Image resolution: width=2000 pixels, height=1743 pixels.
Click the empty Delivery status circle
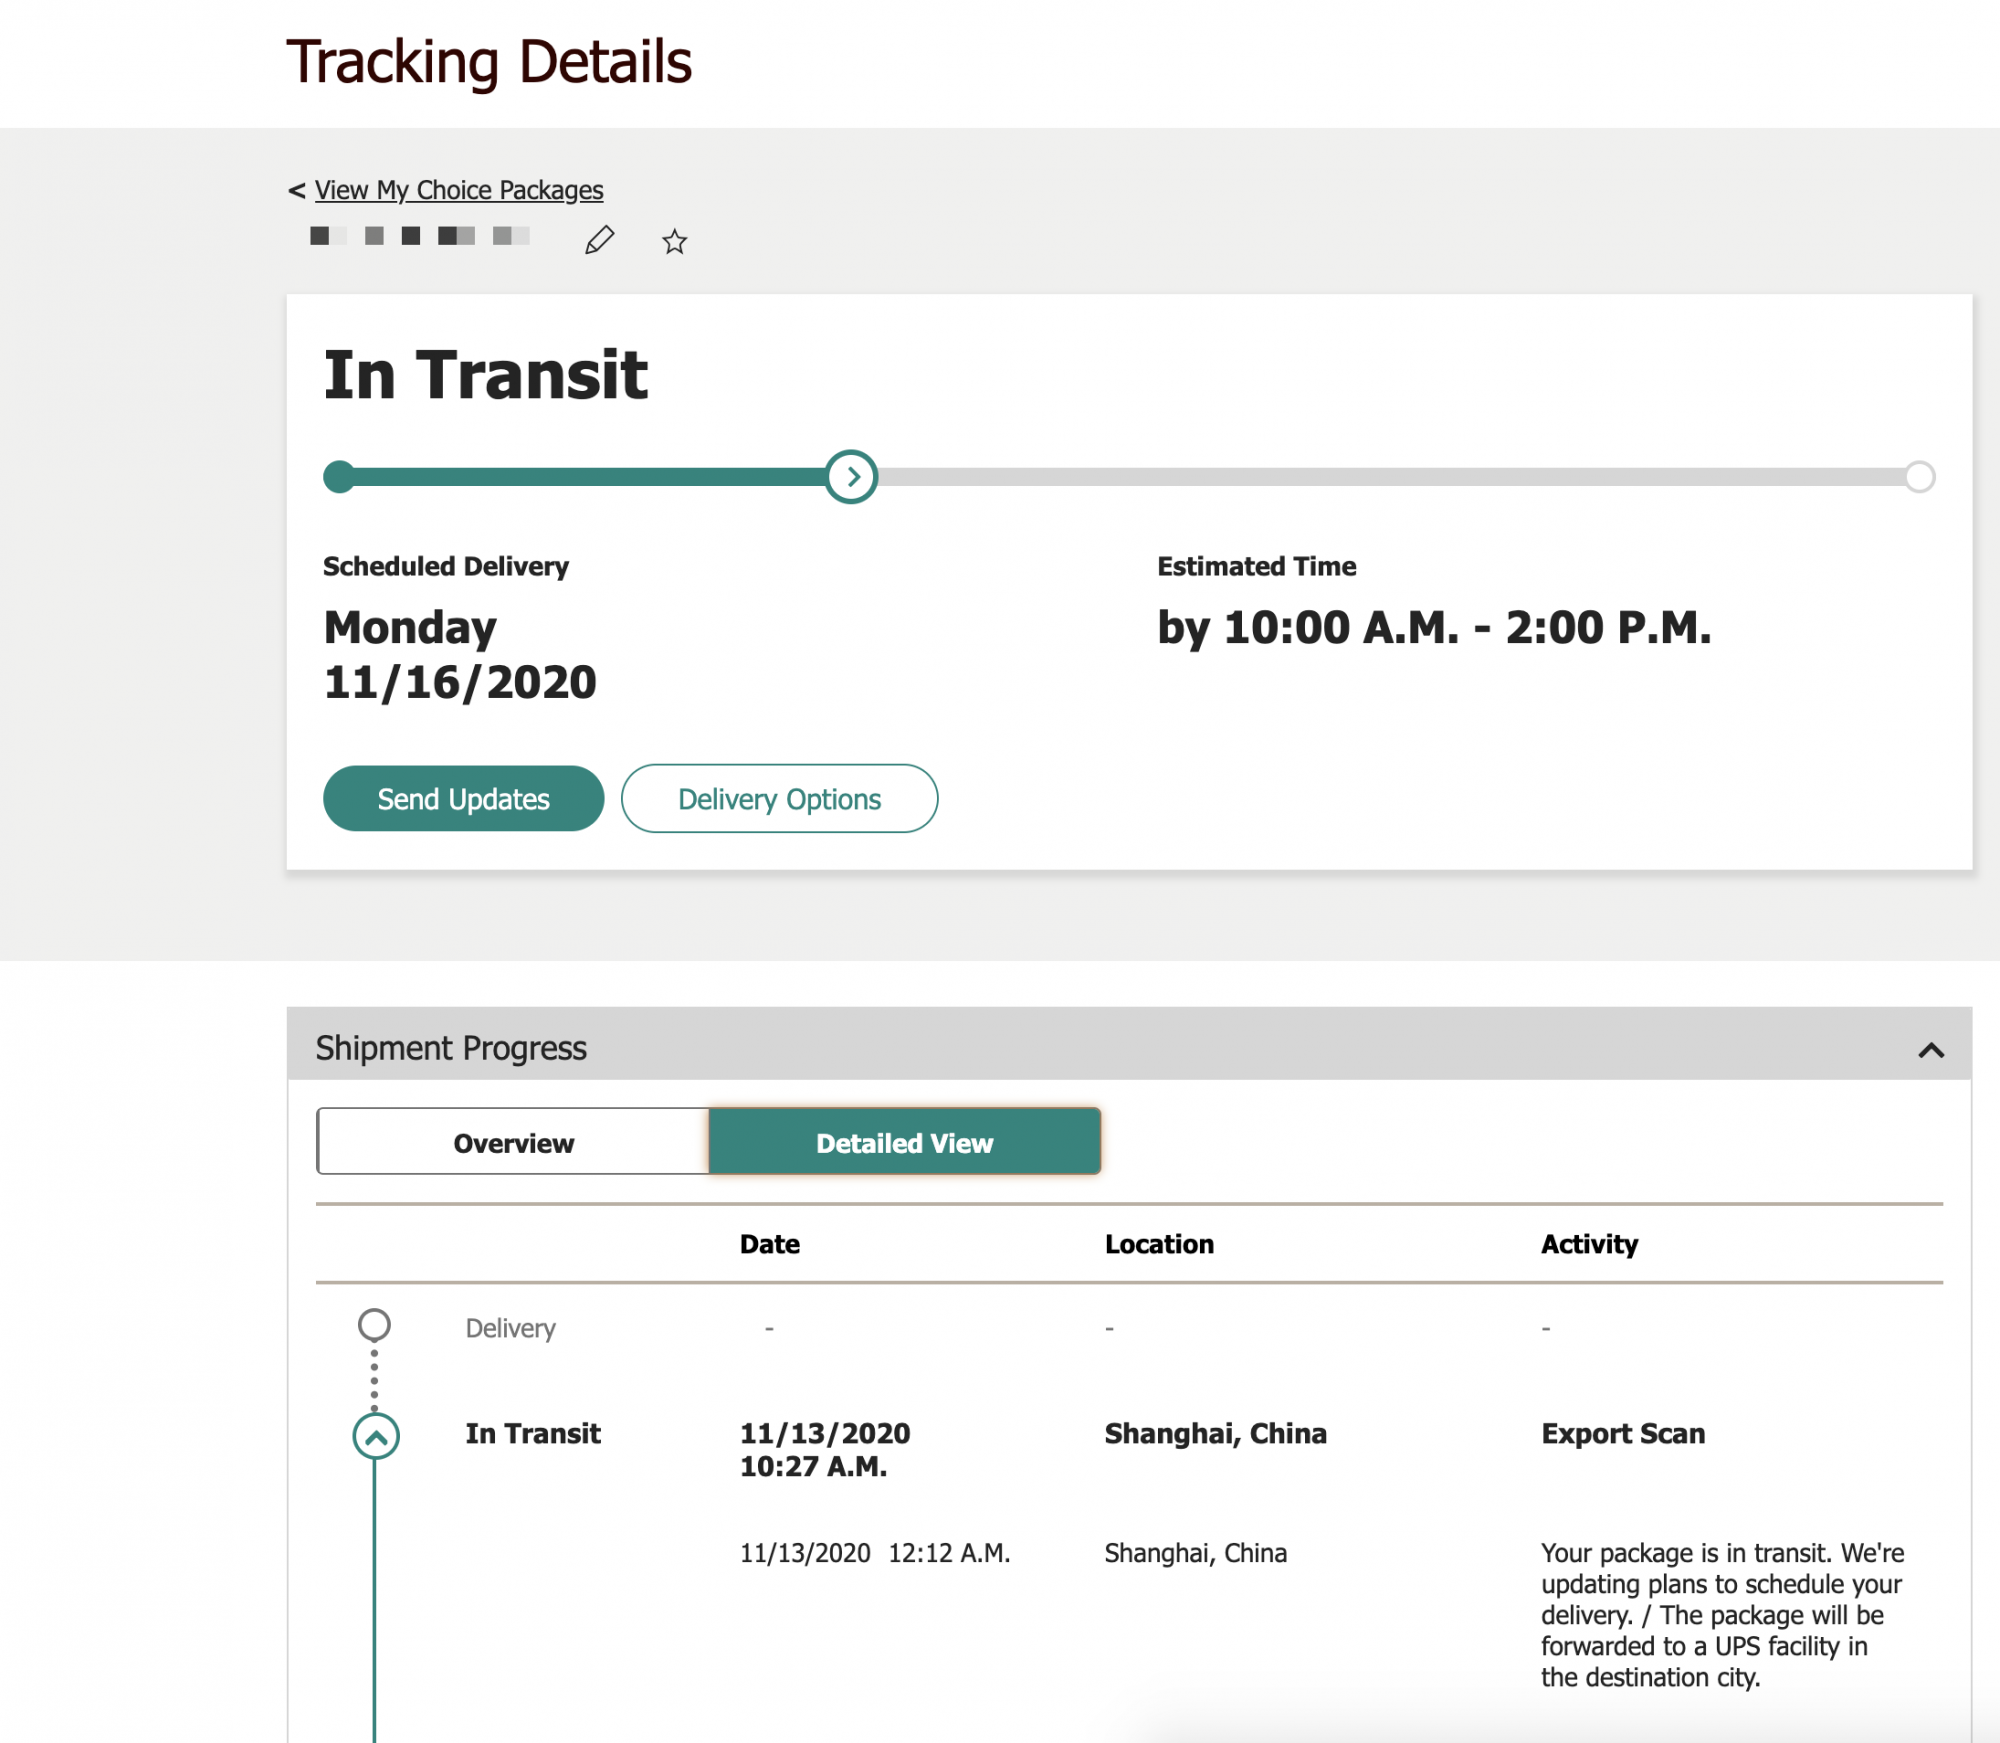pyautogui.click(x=374, y=1325)
